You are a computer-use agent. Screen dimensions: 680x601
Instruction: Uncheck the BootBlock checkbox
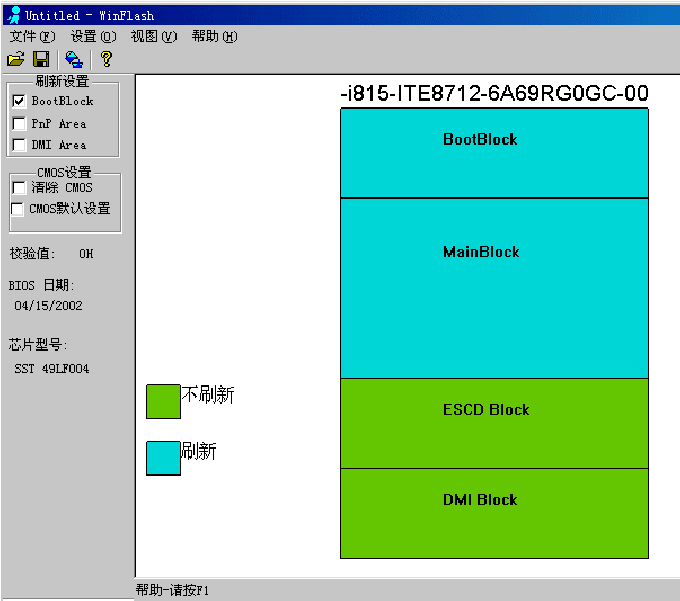tap(19, 101)
